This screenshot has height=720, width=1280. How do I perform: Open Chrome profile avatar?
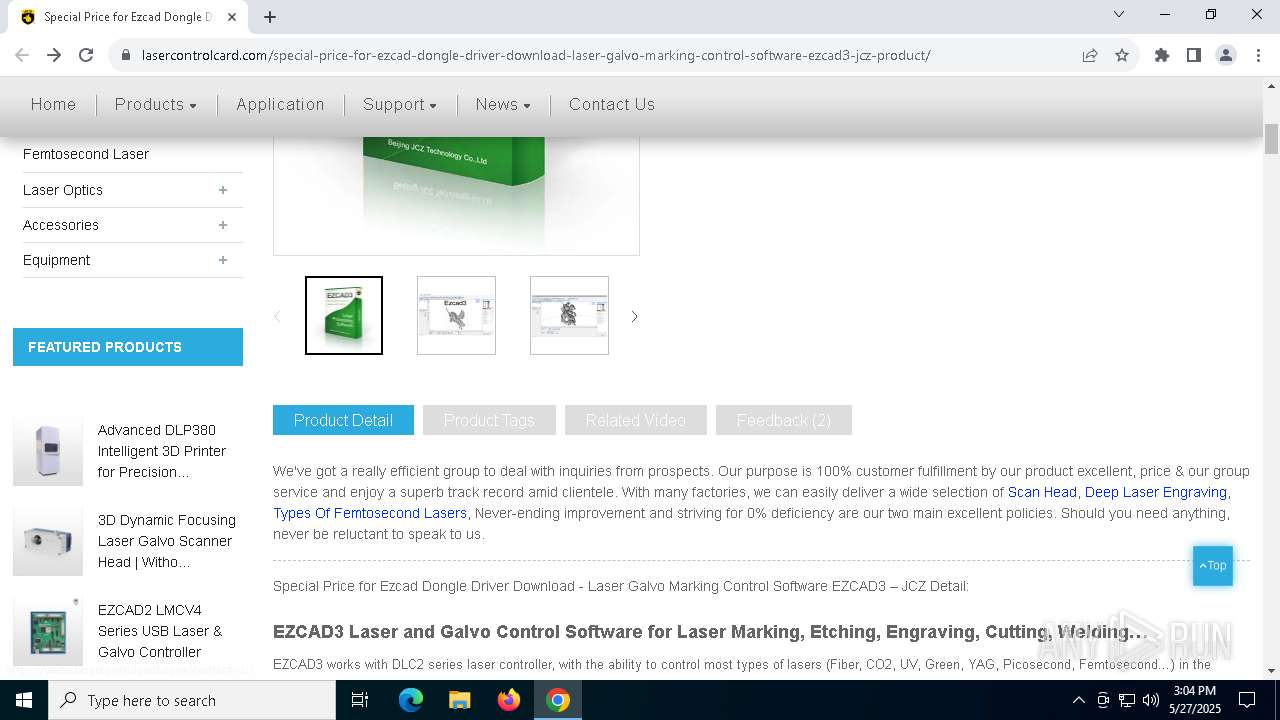1226,55
